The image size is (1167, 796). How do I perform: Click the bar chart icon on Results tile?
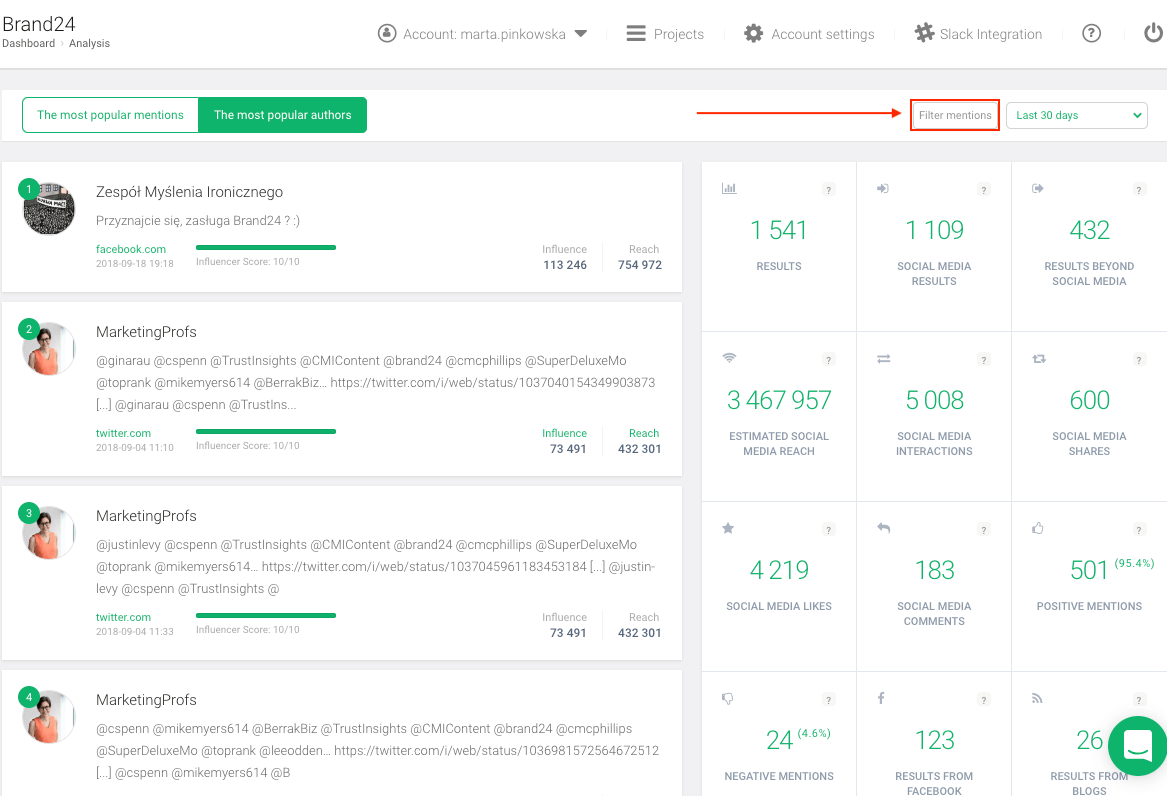tap(729, 189)
